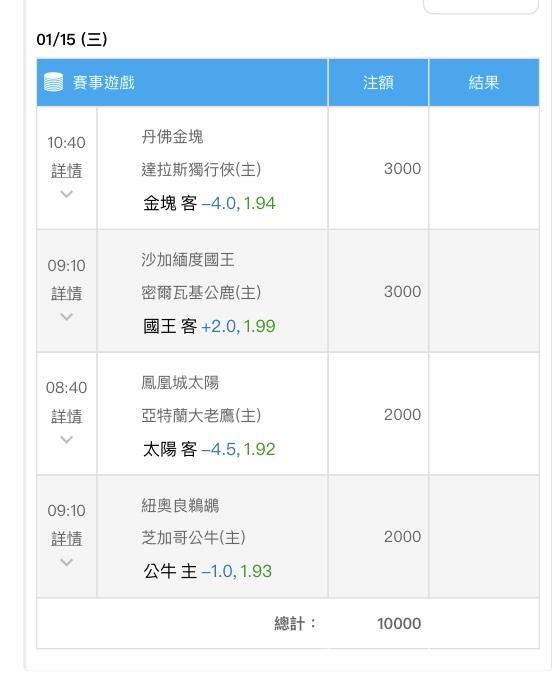This screenshot has height=681, width=559.
Task: Click the stacked coins icon in header
Action: 53,82
